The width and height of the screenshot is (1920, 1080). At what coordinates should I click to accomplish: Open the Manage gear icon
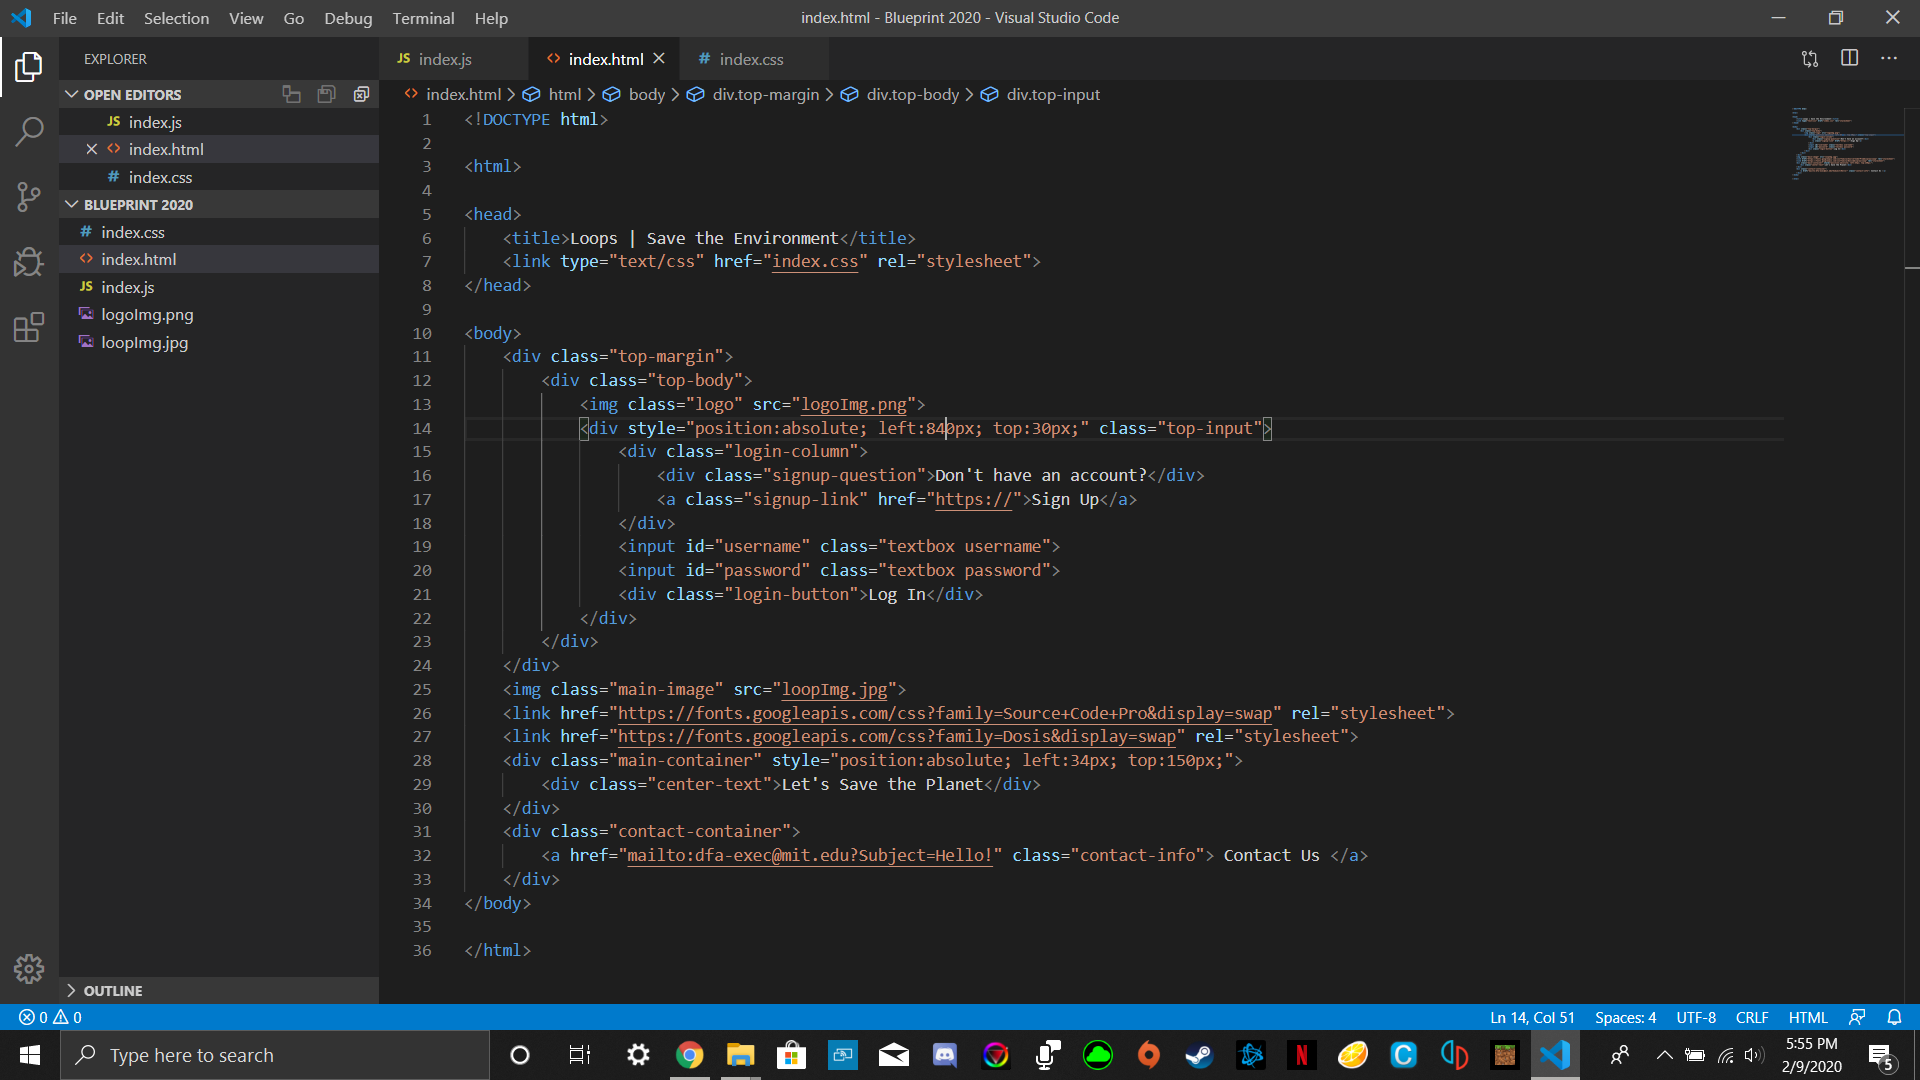pos(29,968)
